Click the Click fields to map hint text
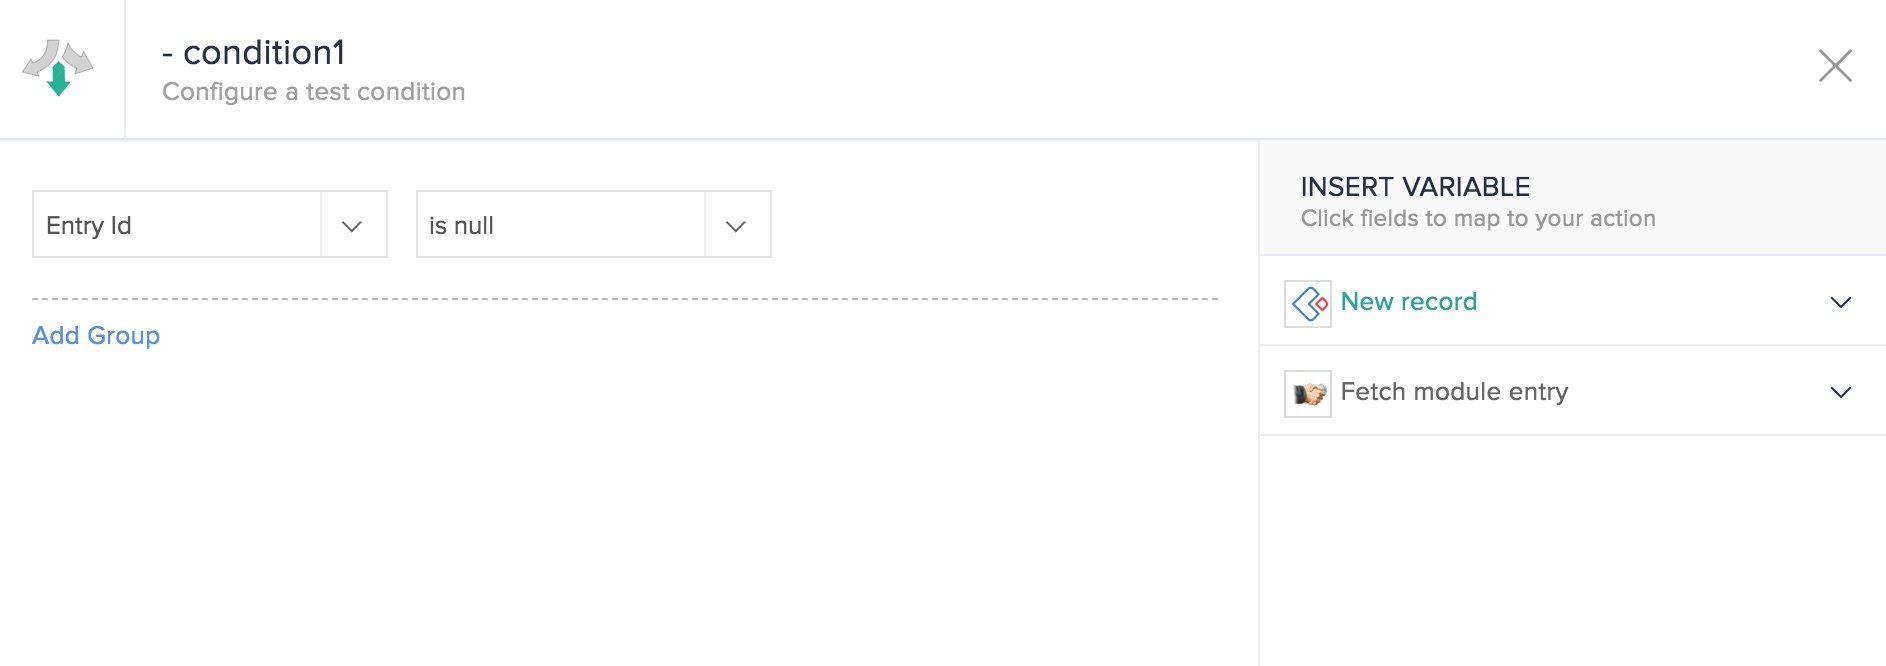1886x666 pixels. coord(1478,218)
